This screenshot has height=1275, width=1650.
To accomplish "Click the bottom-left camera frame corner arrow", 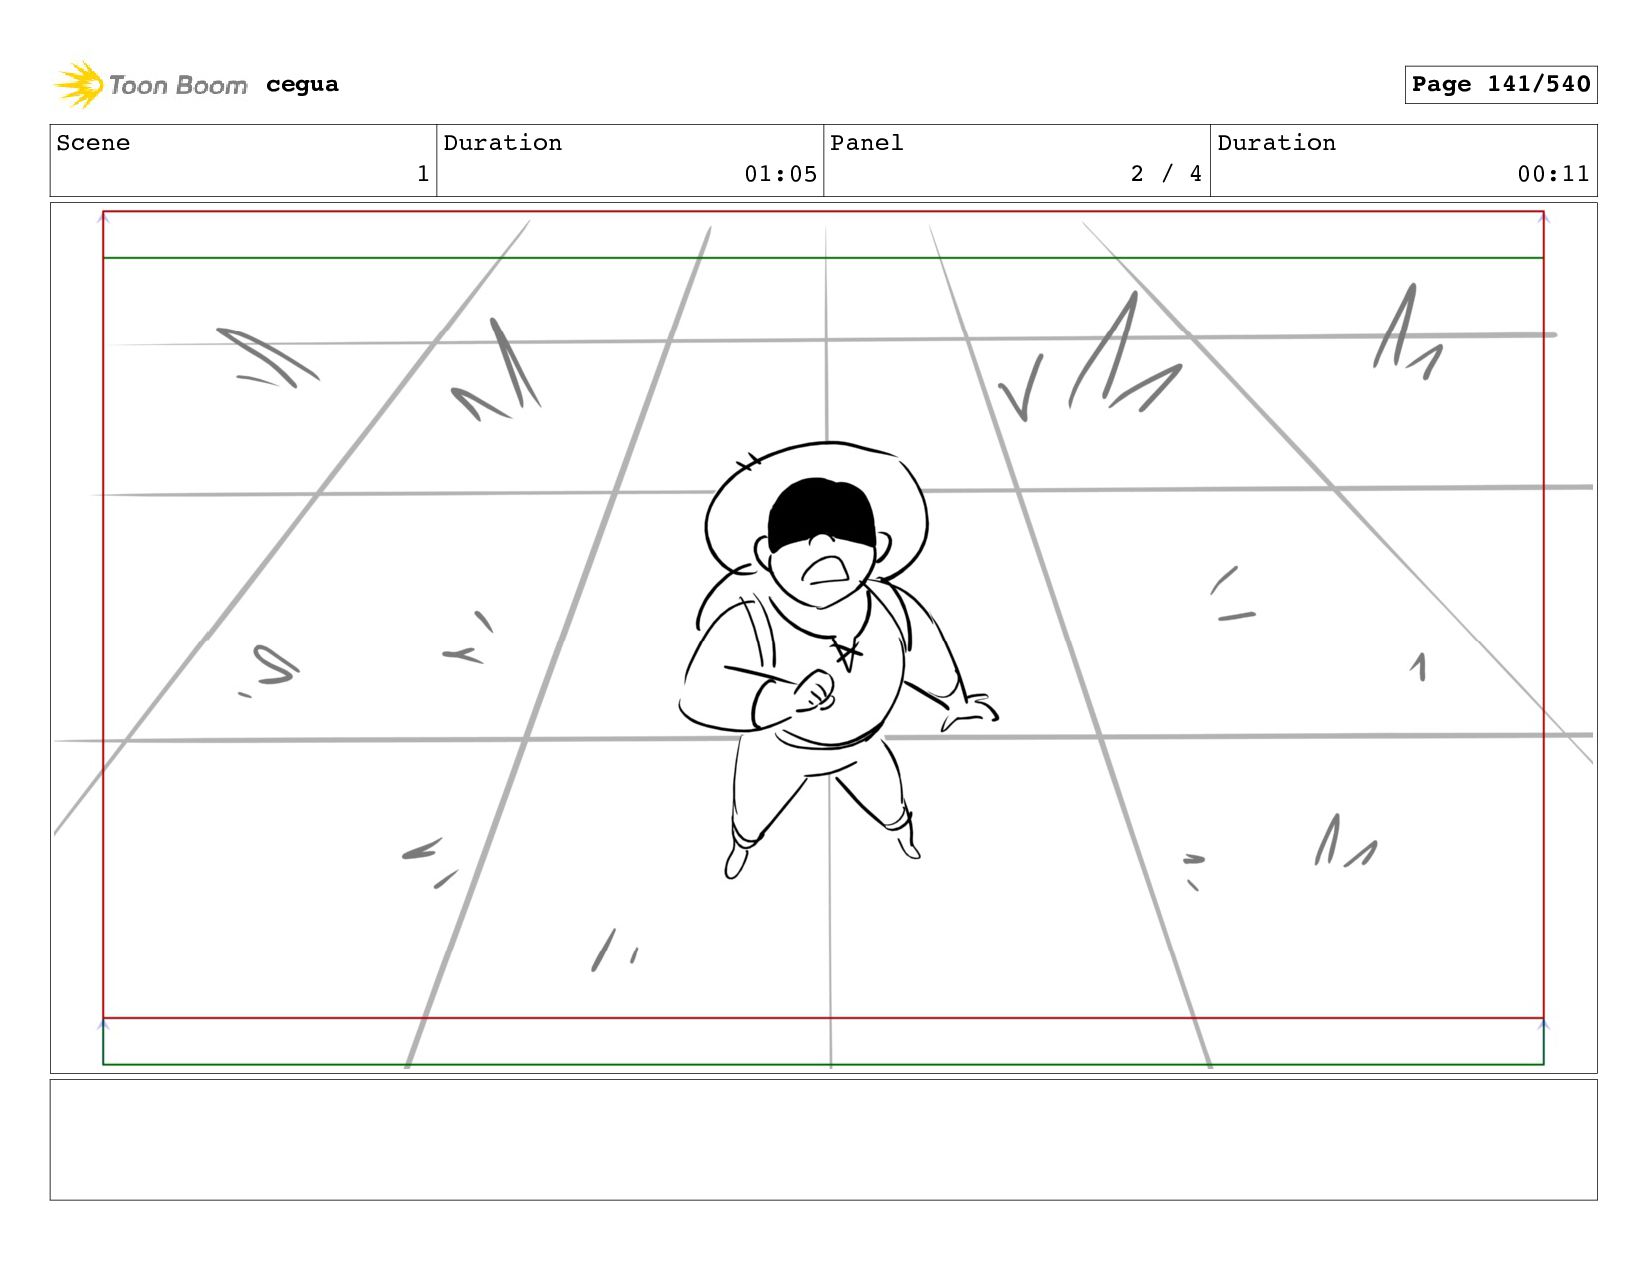I will point(103,1024).
